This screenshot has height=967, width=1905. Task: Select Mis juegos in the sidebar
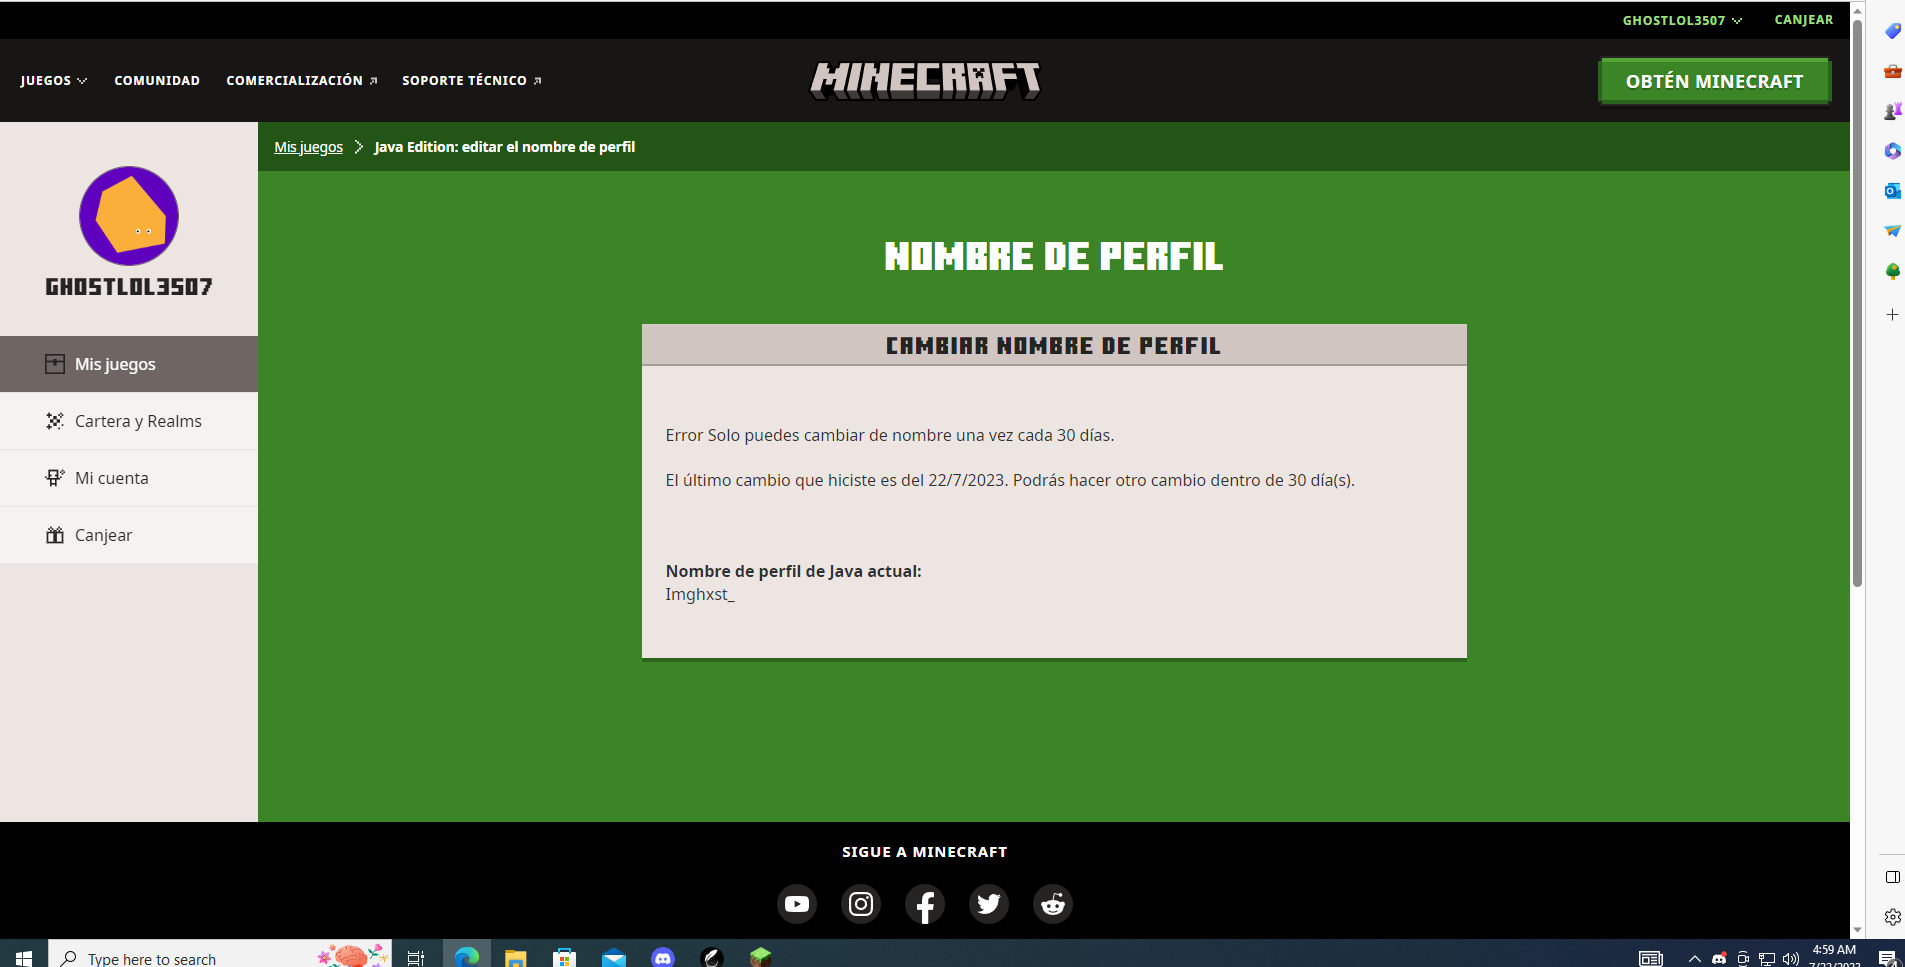[x=129, y=364]
